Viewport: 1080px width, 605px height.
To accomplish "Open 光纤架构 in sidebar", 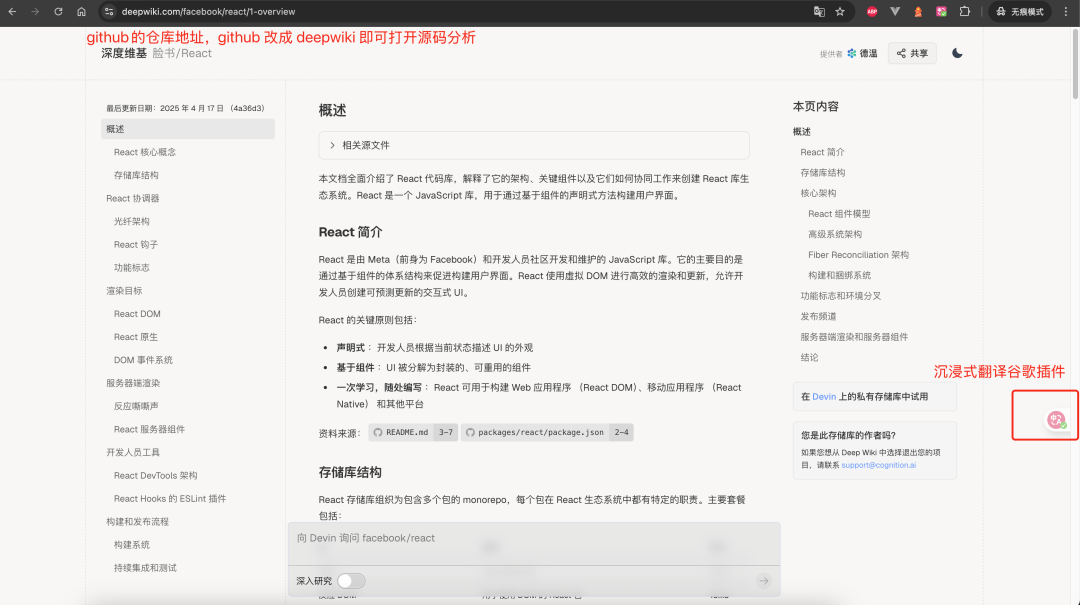I will [x=132, y=221].
